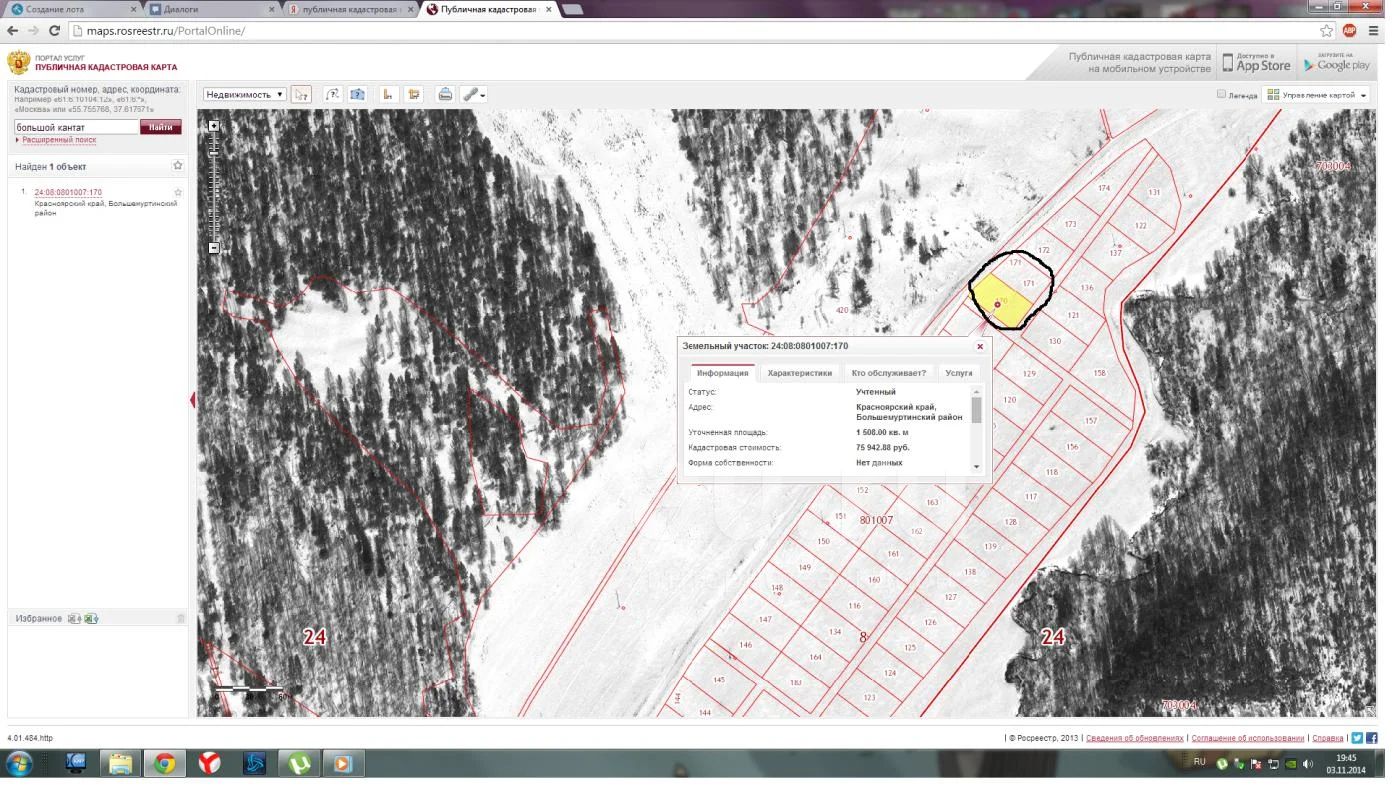Open the App Store download banner
Image resolution: width=1400 pixels, height=795 pixels.
coord(1256,63)
